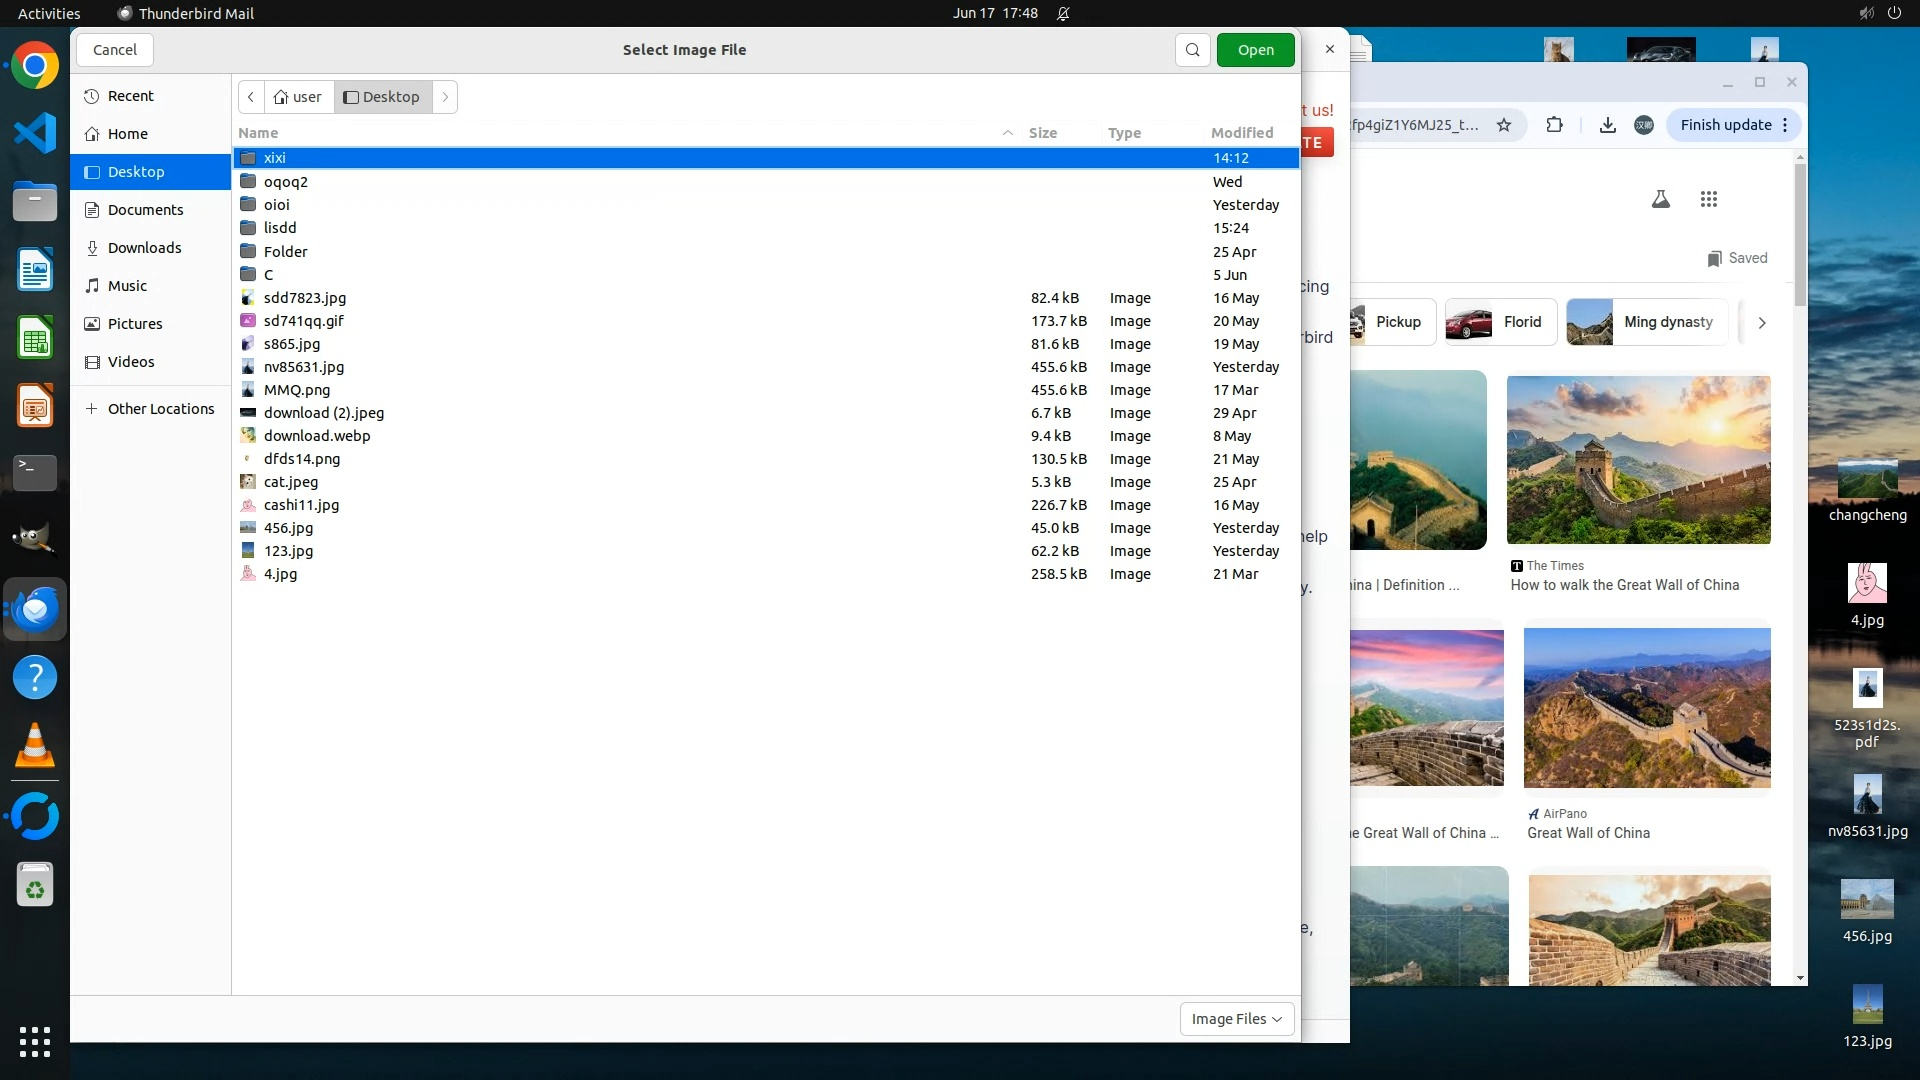
Task: Open the VLC media player dock icon
Action: (x=35, y=746)
